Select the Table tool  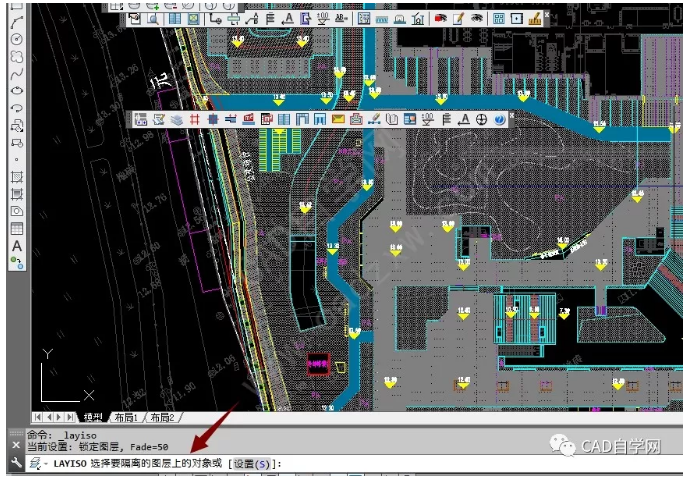pyautogui.click(x=17, y=228)
